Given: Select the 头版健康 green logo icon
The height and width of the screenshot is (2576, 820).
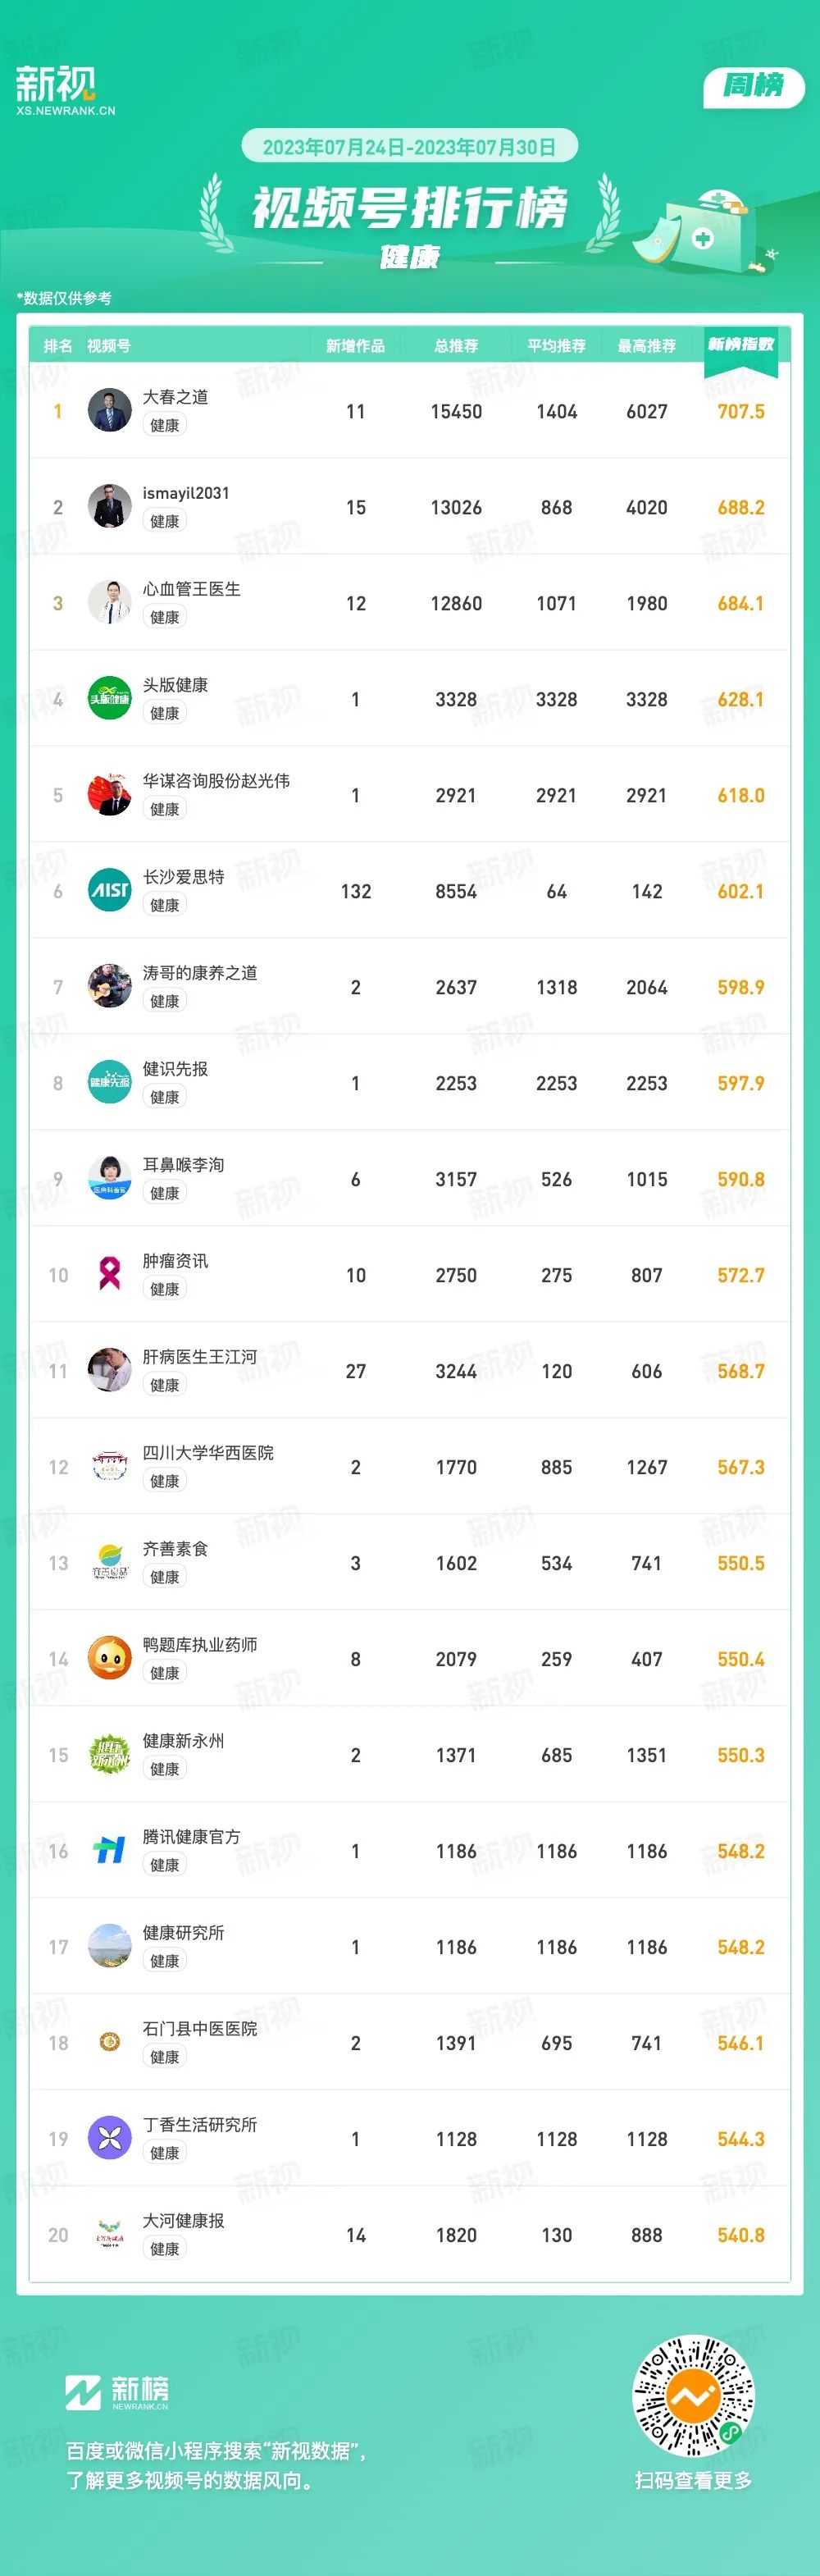Looking at the screenshot, I should coord(110,698).
